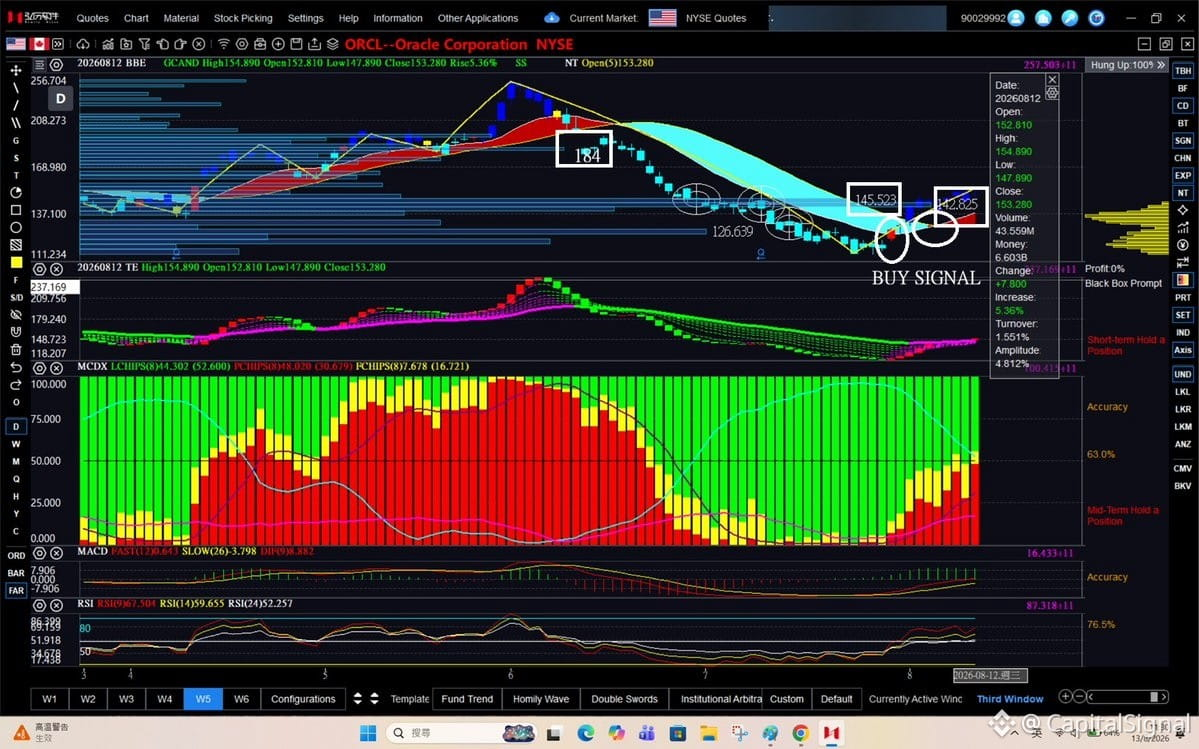Select the Fund Trend template
Screen dimensions: 1199x749
(x=467, y=699)
